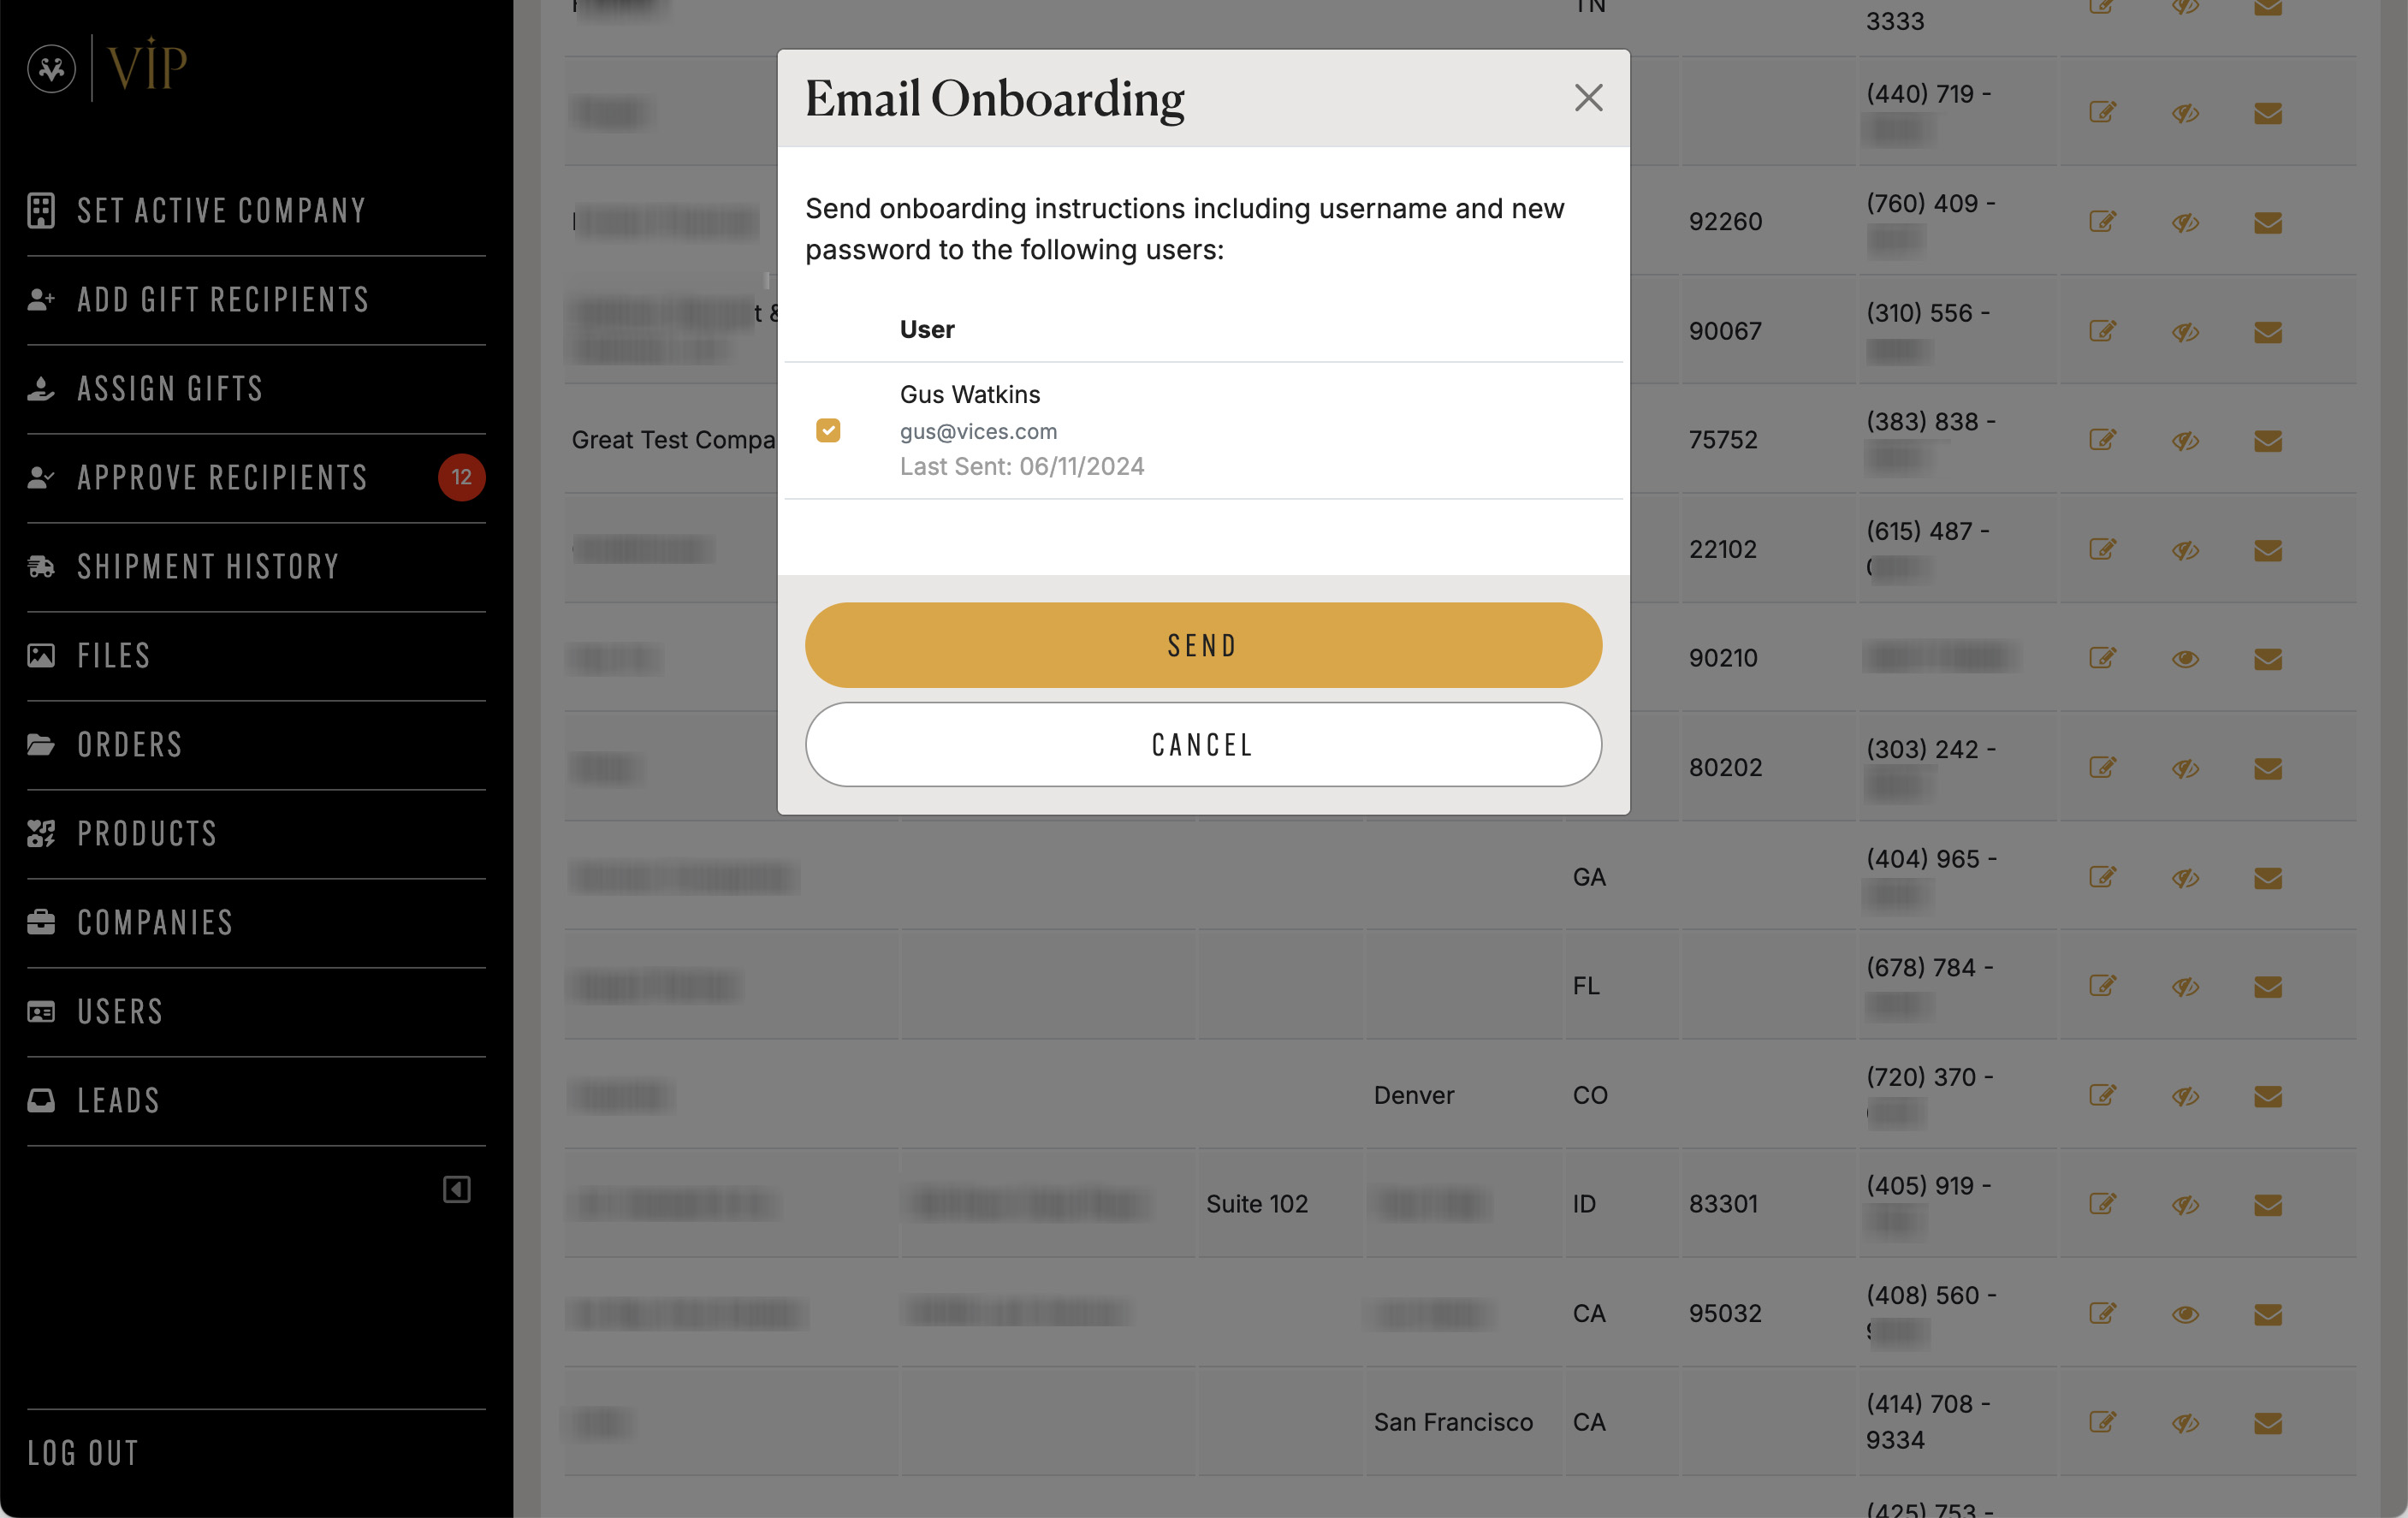Collapse the sidebar with the arrow icon
The image size is (2408, 1518).
pos(457,1189)
